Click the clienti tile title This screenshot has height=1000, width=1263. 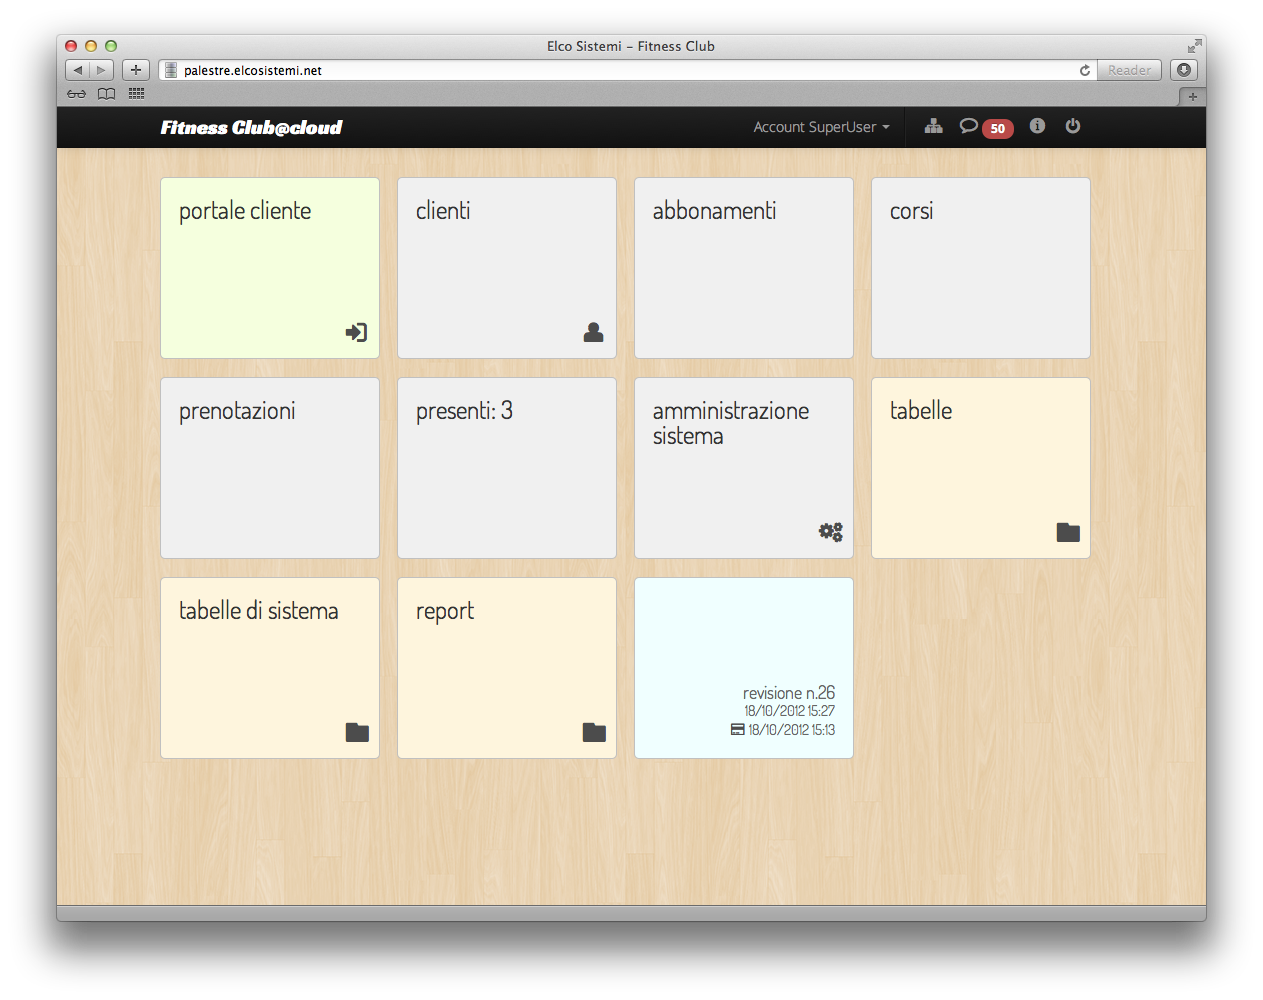pyautogui.click(x=443, y=211)
